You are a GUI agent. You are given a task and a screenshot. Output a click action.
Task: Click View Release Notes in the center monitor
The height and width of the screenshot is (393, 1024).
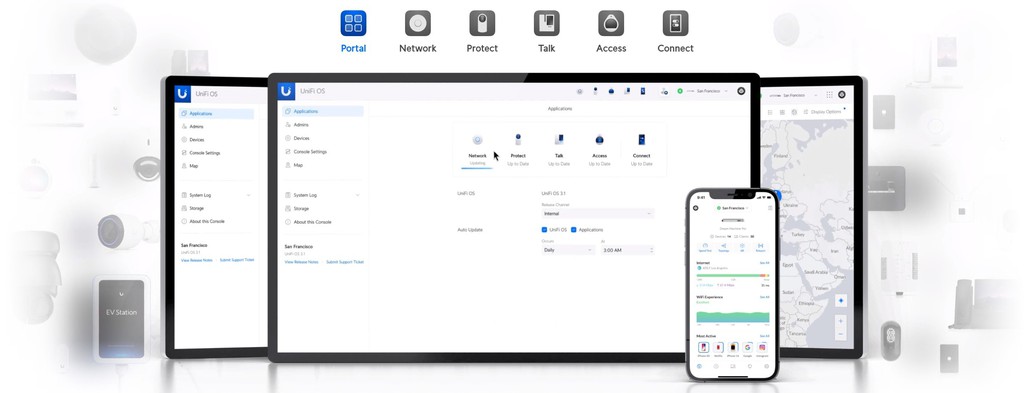[301, 262]
